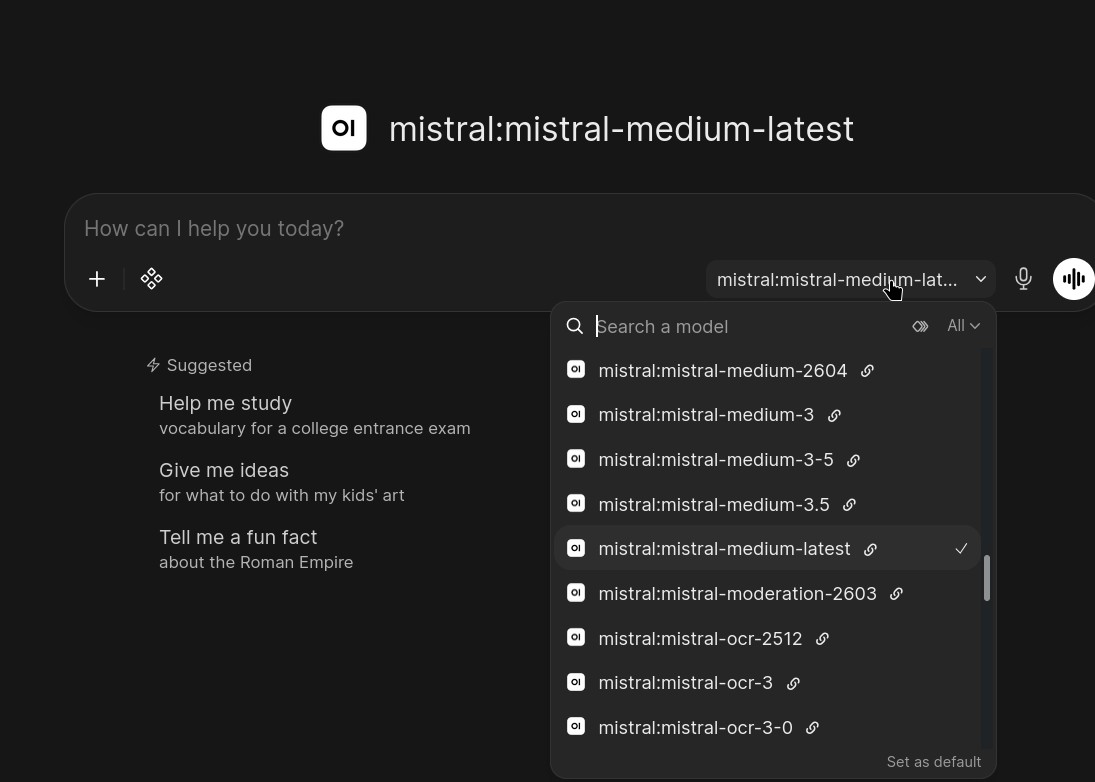
Task: Click the search magnifier icon in model list
Action: pos(575,326)
